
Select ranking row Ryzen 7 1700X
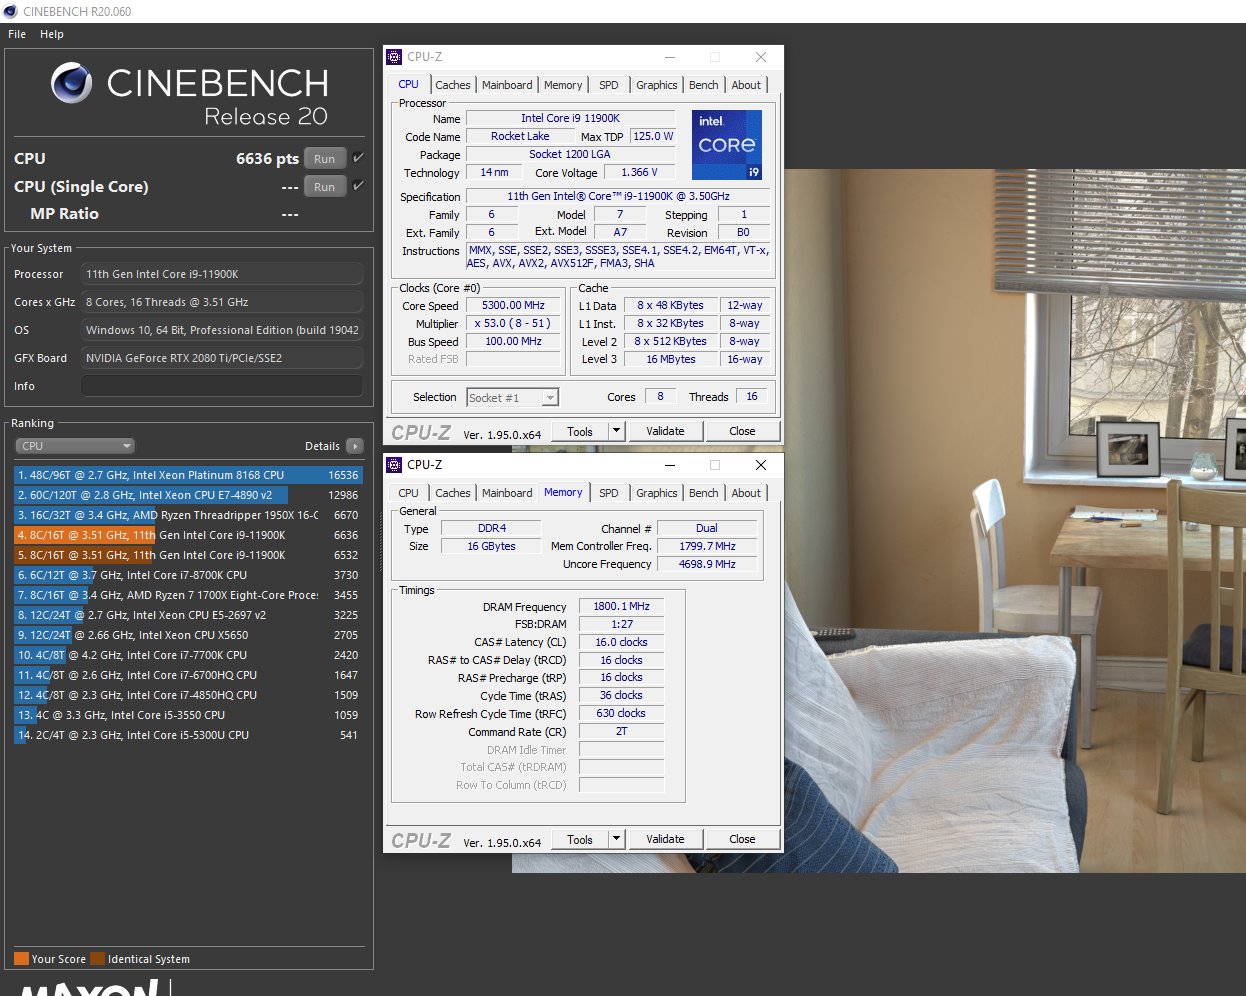point(188,595)
